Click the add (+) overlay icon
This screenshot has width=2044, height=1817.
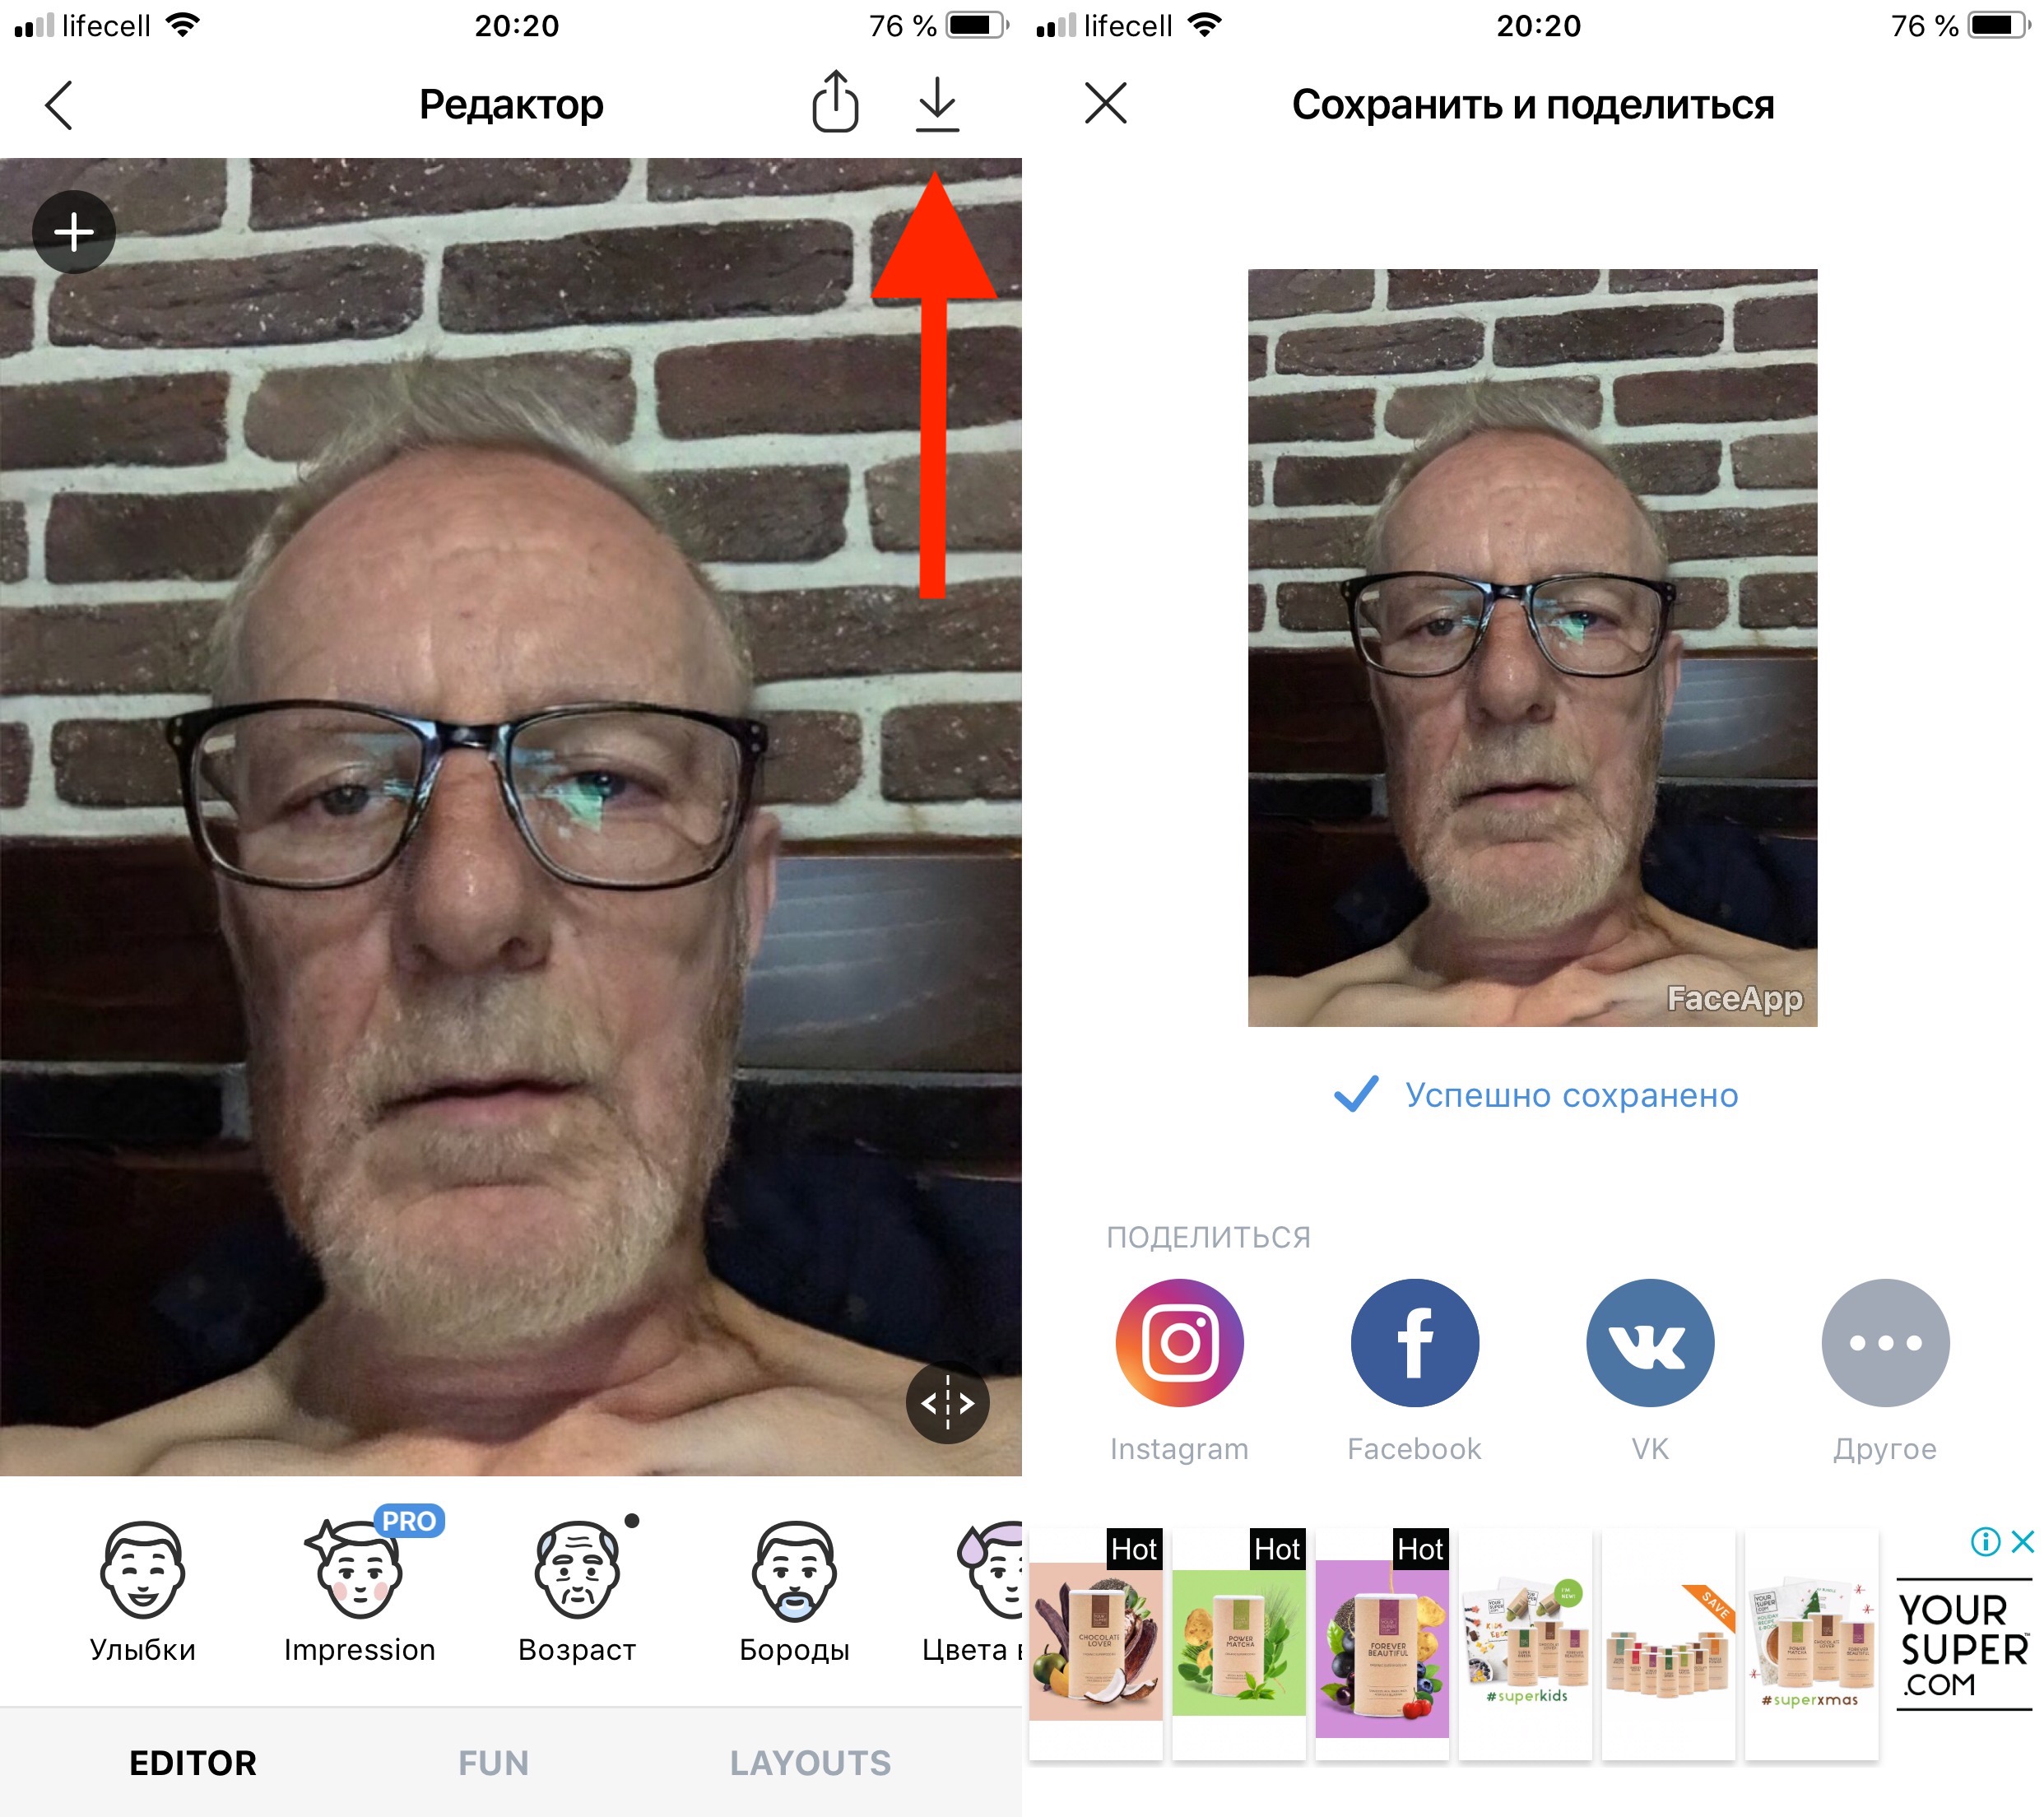[x=72, y=231]
